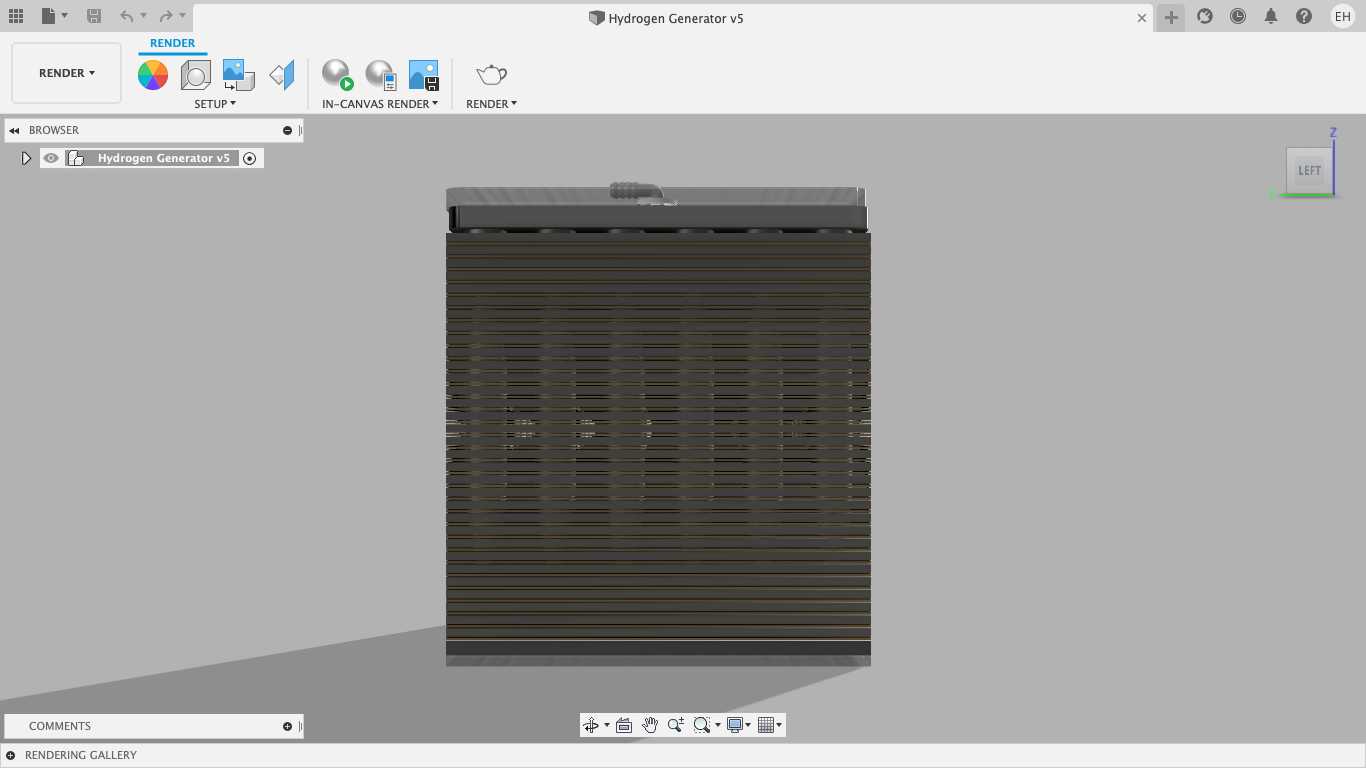Click the component icon beside Hydrogen Generator v5
The height and width of the screenshot is (768, 1366).
pos(75,158)
